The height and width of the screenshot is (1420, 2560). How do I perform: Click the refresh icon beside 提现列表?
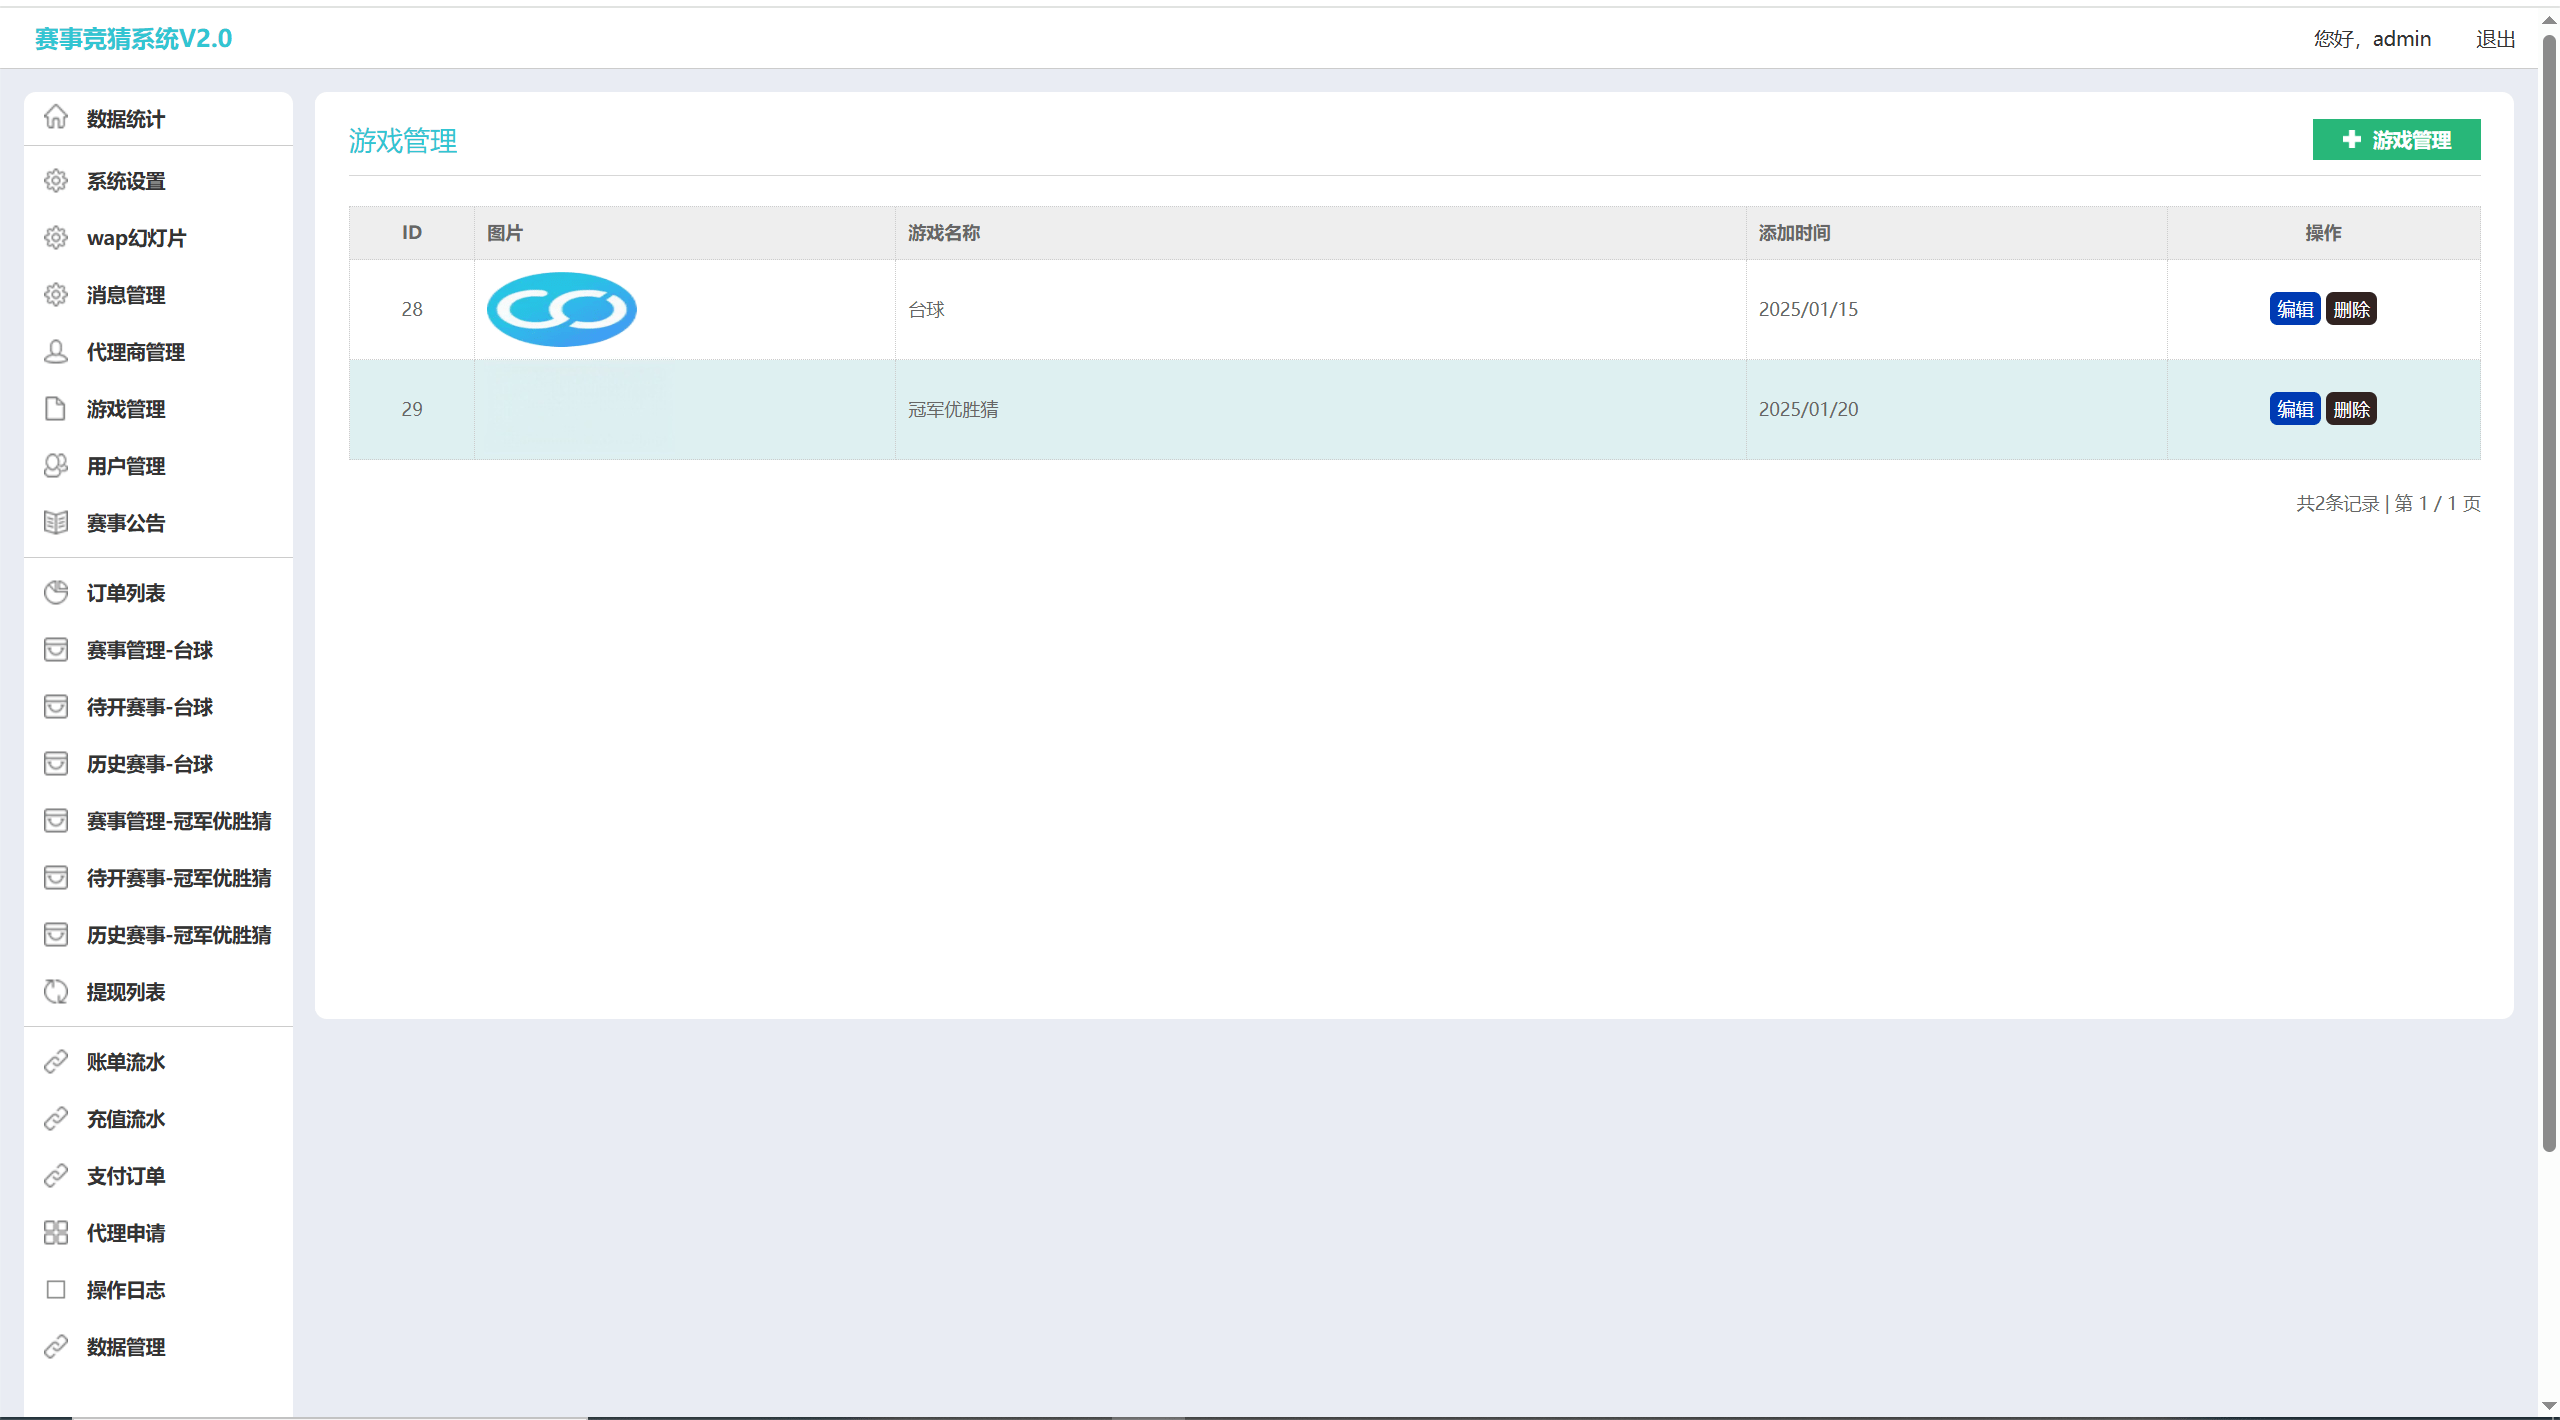(56, 992)
